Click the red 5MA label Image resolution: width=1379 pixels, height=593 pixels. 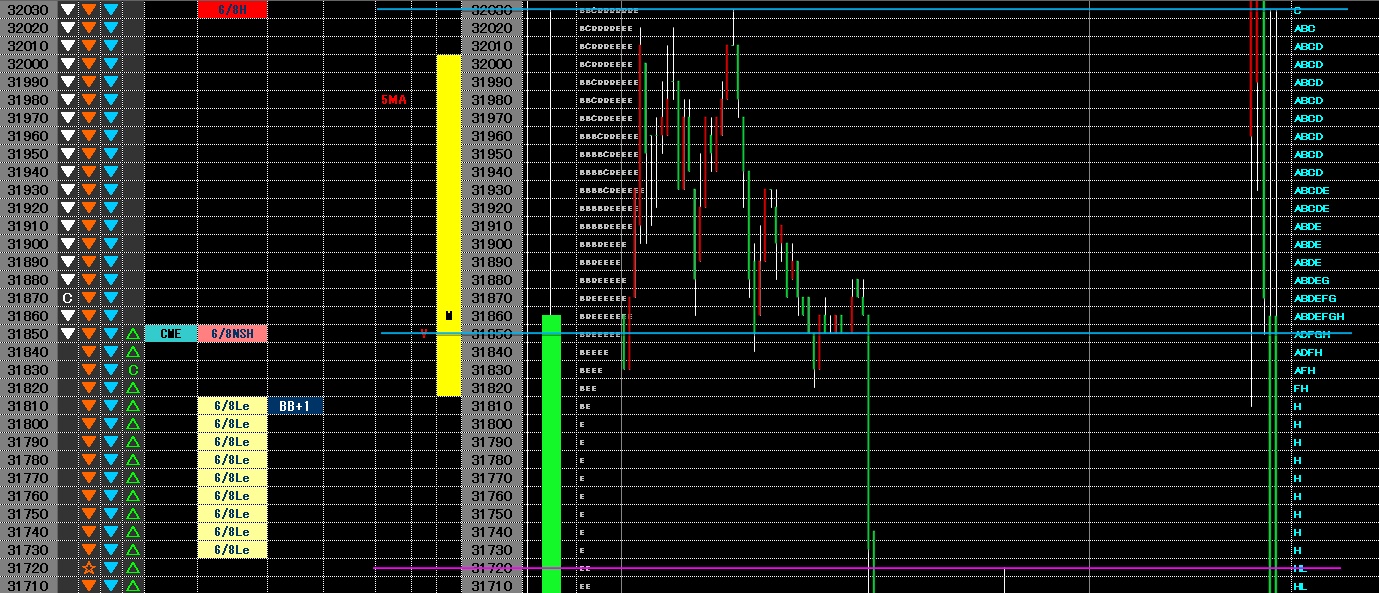coord(393,100)
